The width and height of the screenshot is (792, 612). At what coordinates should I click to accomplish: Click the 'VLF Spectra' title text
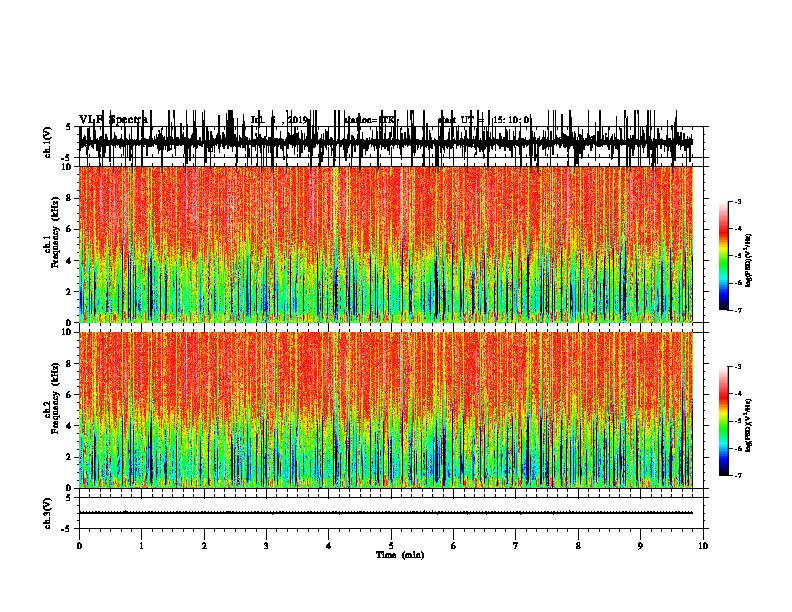pyautogui.click(x=113, y=120)
